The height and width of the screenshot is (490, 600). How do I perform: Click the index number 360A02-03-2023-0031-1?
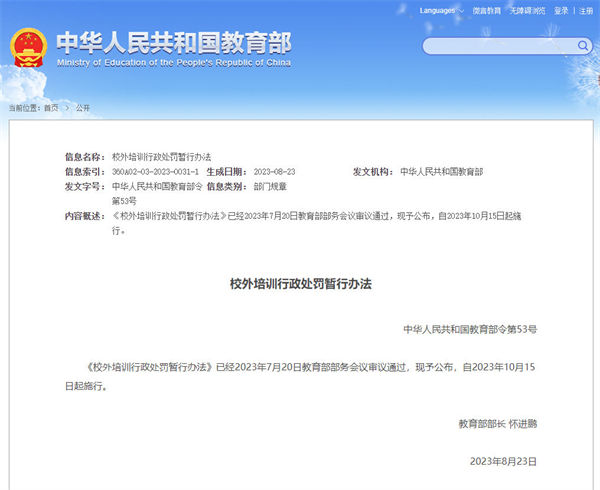155,172
